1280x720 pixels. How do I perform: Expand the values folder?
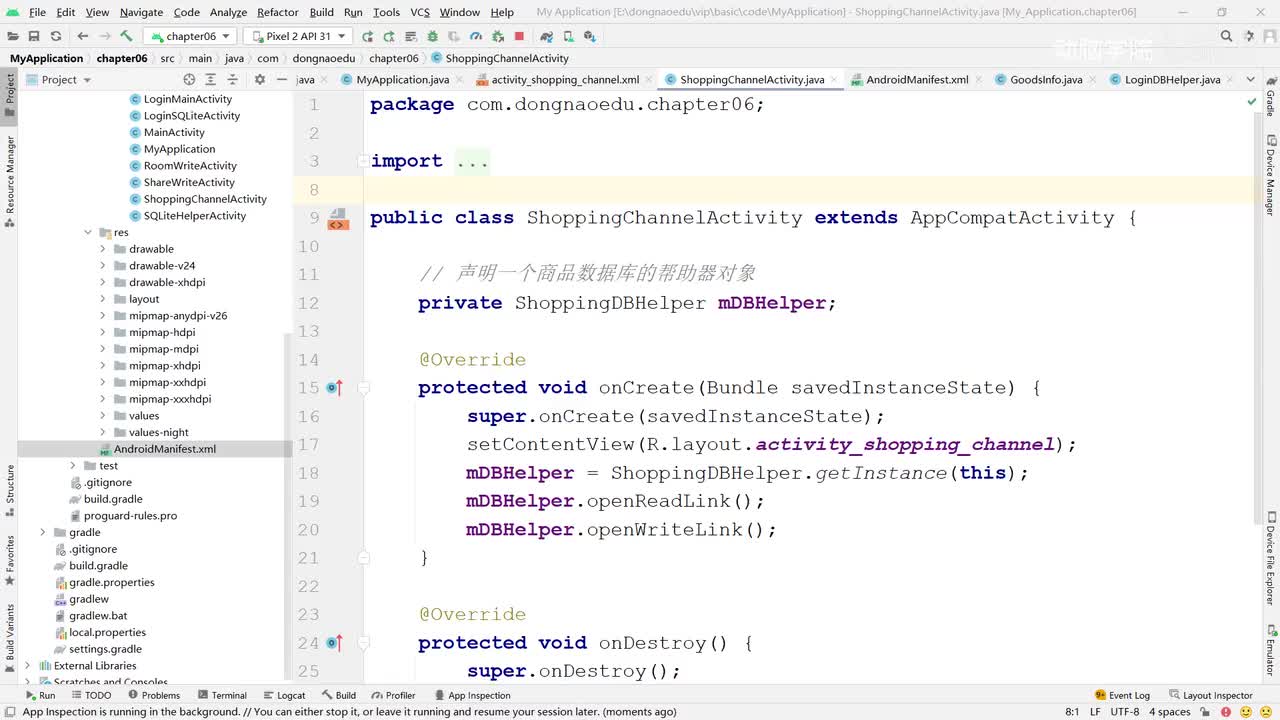(x=103, y=416)
